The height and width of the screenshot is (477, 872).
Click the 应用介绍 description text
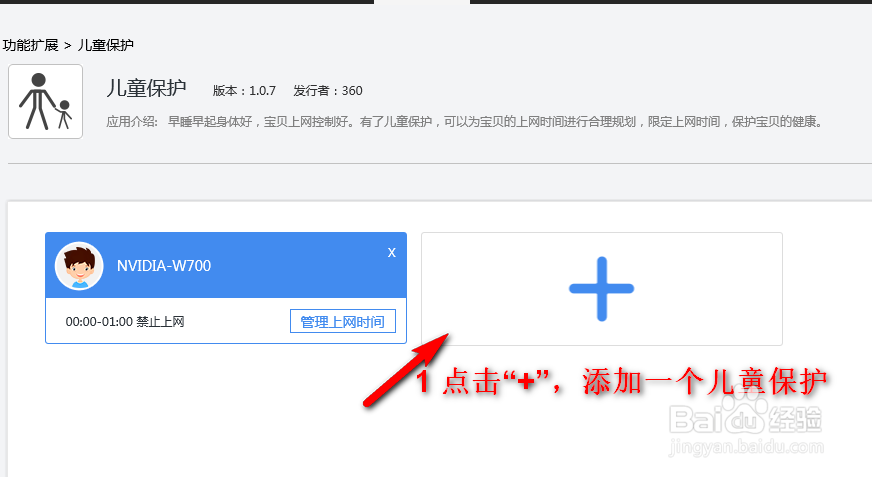click(x=464, y=122)
